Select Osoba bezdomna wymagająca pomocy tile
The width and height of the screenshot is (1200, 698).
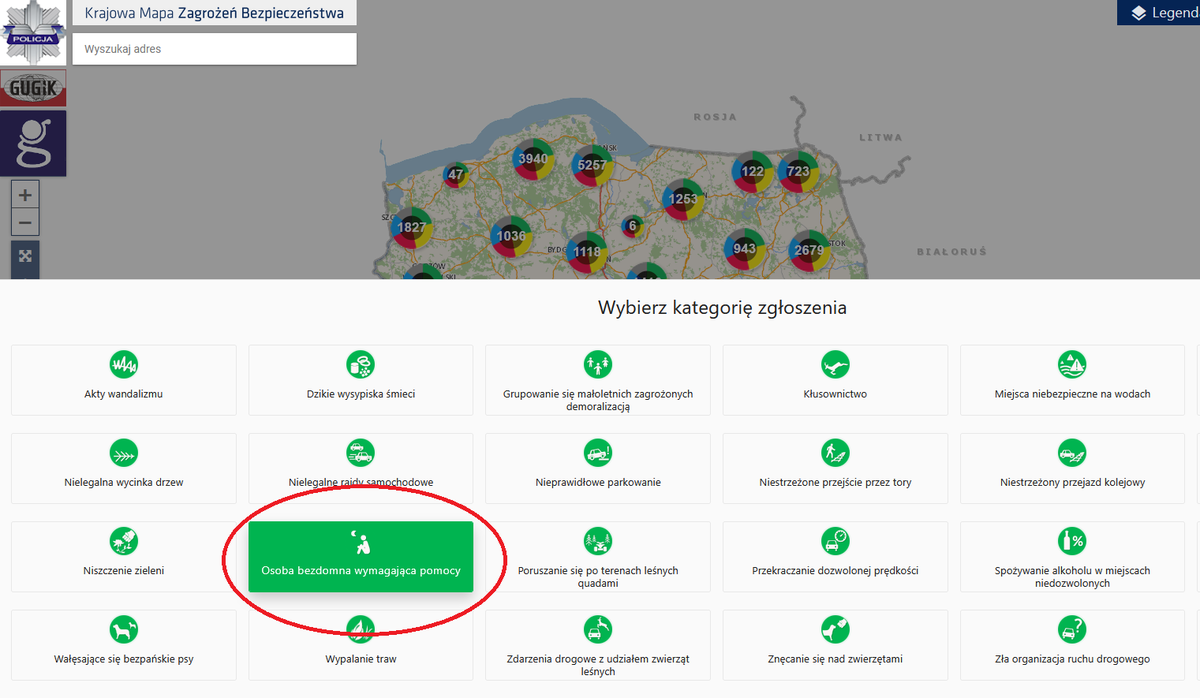coord(360,557)
